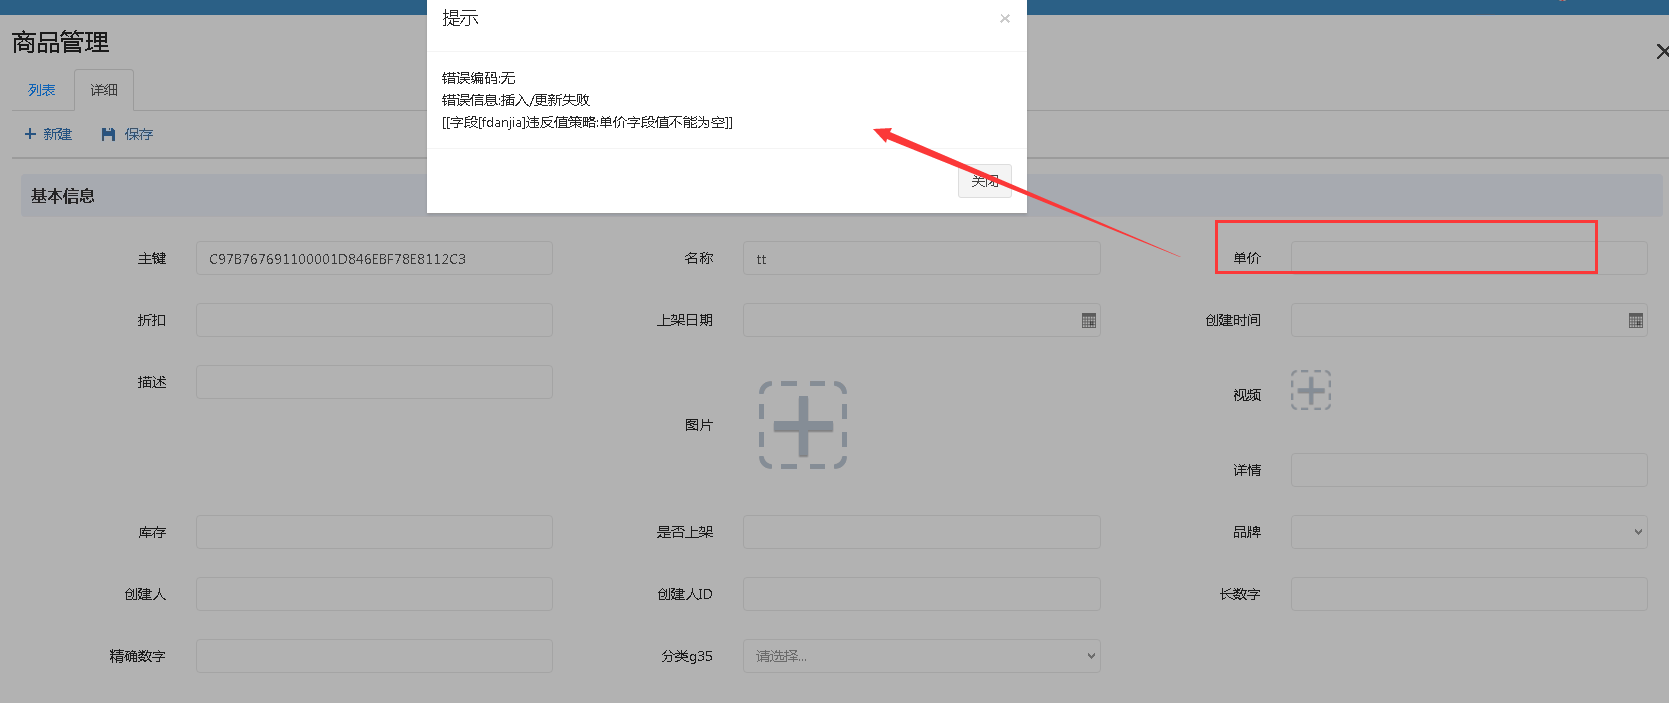The width and height of the screenshot is (1669, 703).
Task: Click the 库存 input field
Action: pyautogui.click(x=374, y=532)
